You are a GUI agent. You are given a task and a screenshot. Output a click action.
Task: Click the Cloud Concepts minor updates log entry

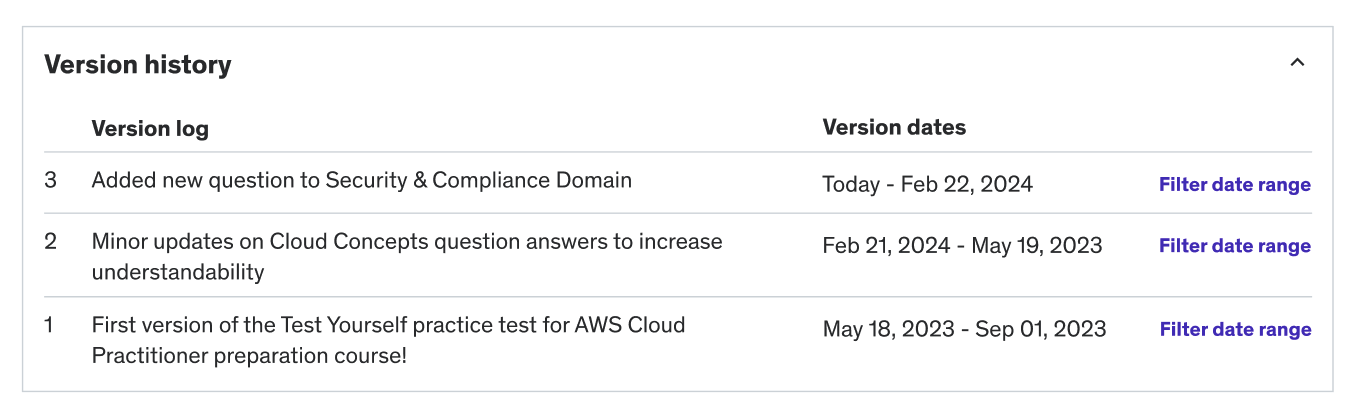pos(407,257)
